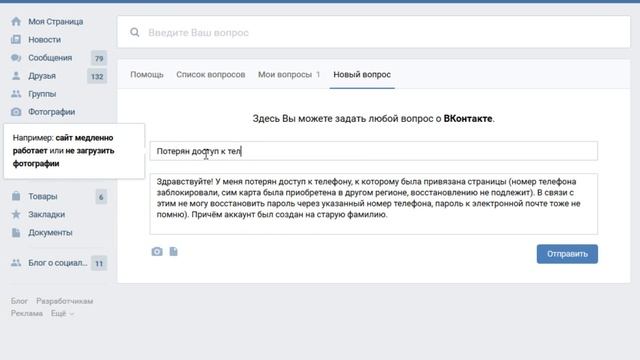Open the Фотографии section
Image resolution: width=640 pixels, height=360 pixels.
pyautogui.click(x=51, y=112)
